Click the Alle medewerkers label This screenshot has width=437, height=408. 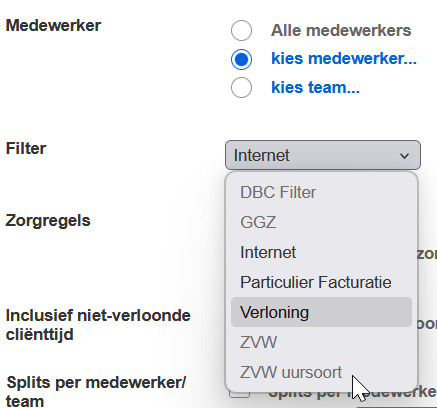tap(341, 31)
